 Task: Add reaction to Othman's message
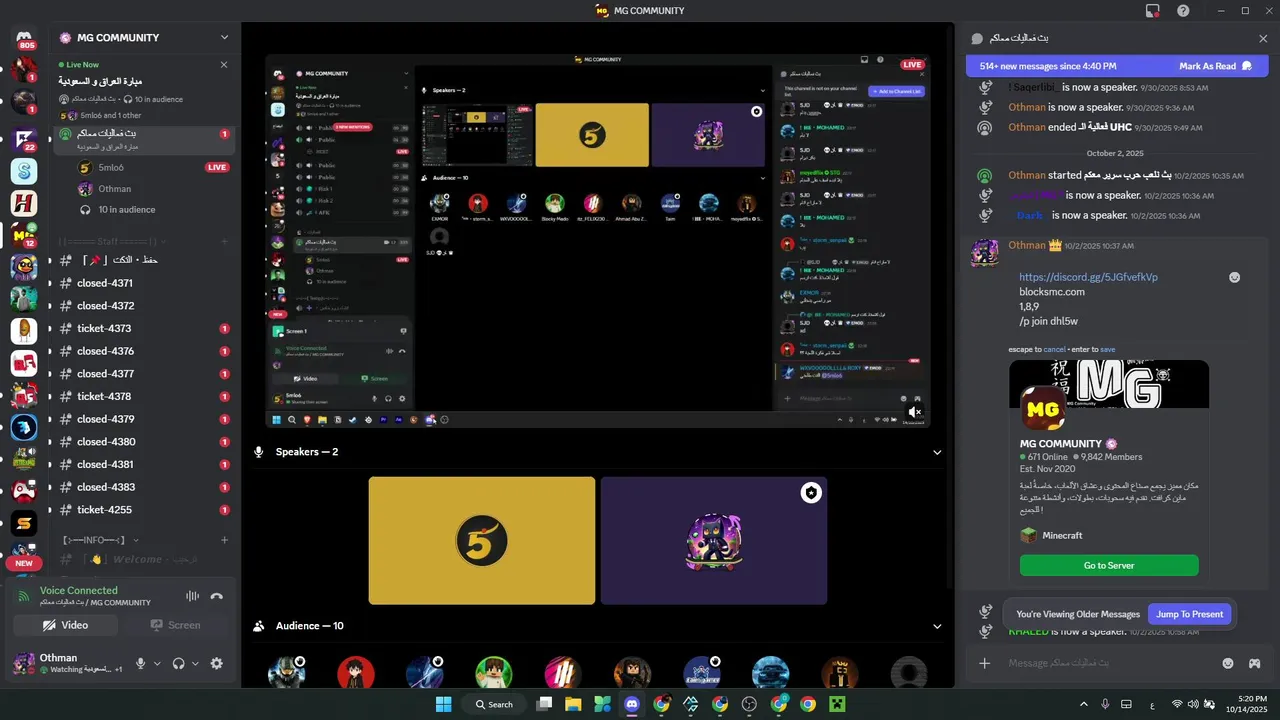coord(1235,276)
